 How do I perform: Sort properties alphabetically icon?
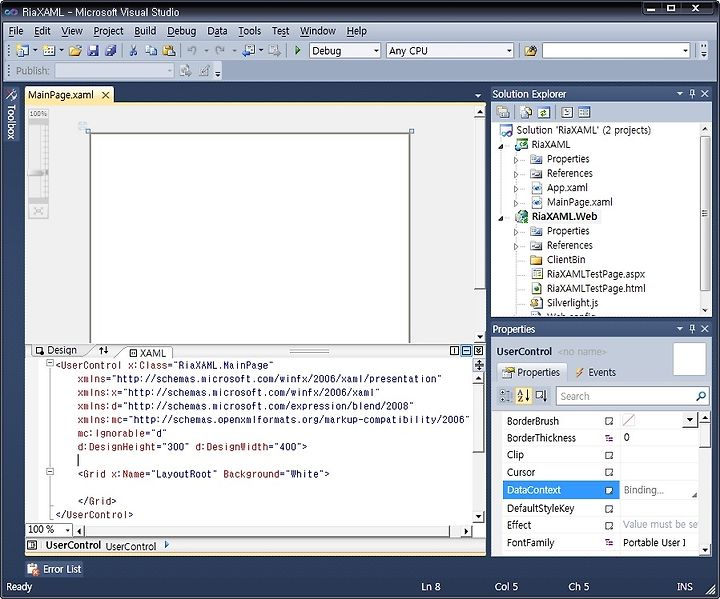523,396
